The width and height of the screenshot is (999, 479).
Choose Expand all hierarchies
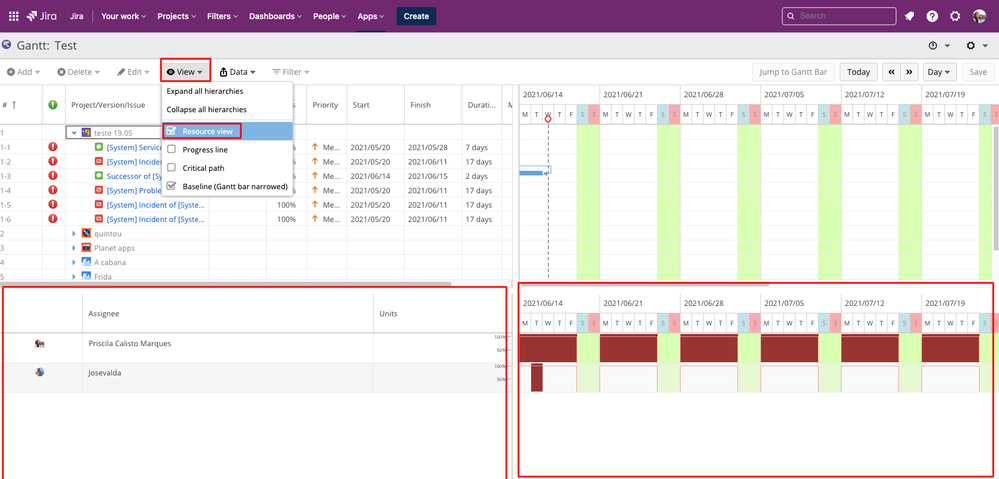point(205,91)
